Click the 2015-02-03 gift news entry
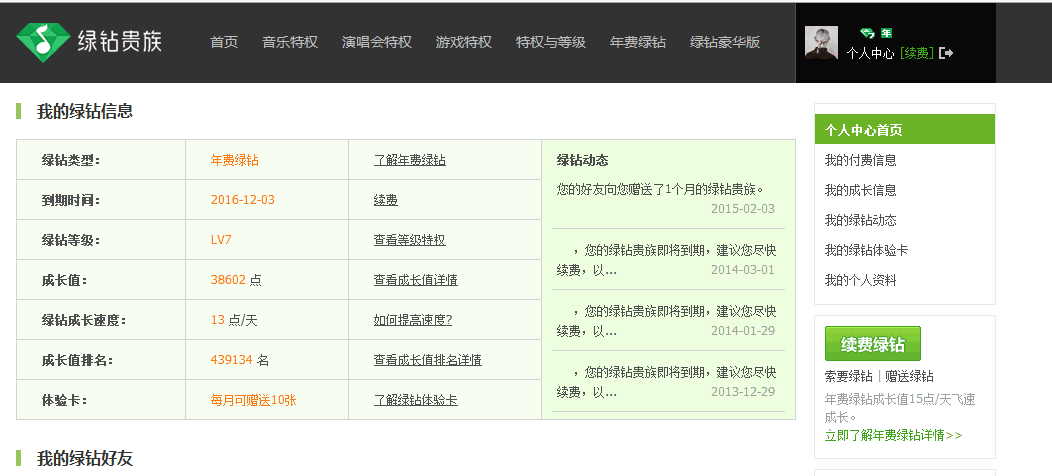 666,199
